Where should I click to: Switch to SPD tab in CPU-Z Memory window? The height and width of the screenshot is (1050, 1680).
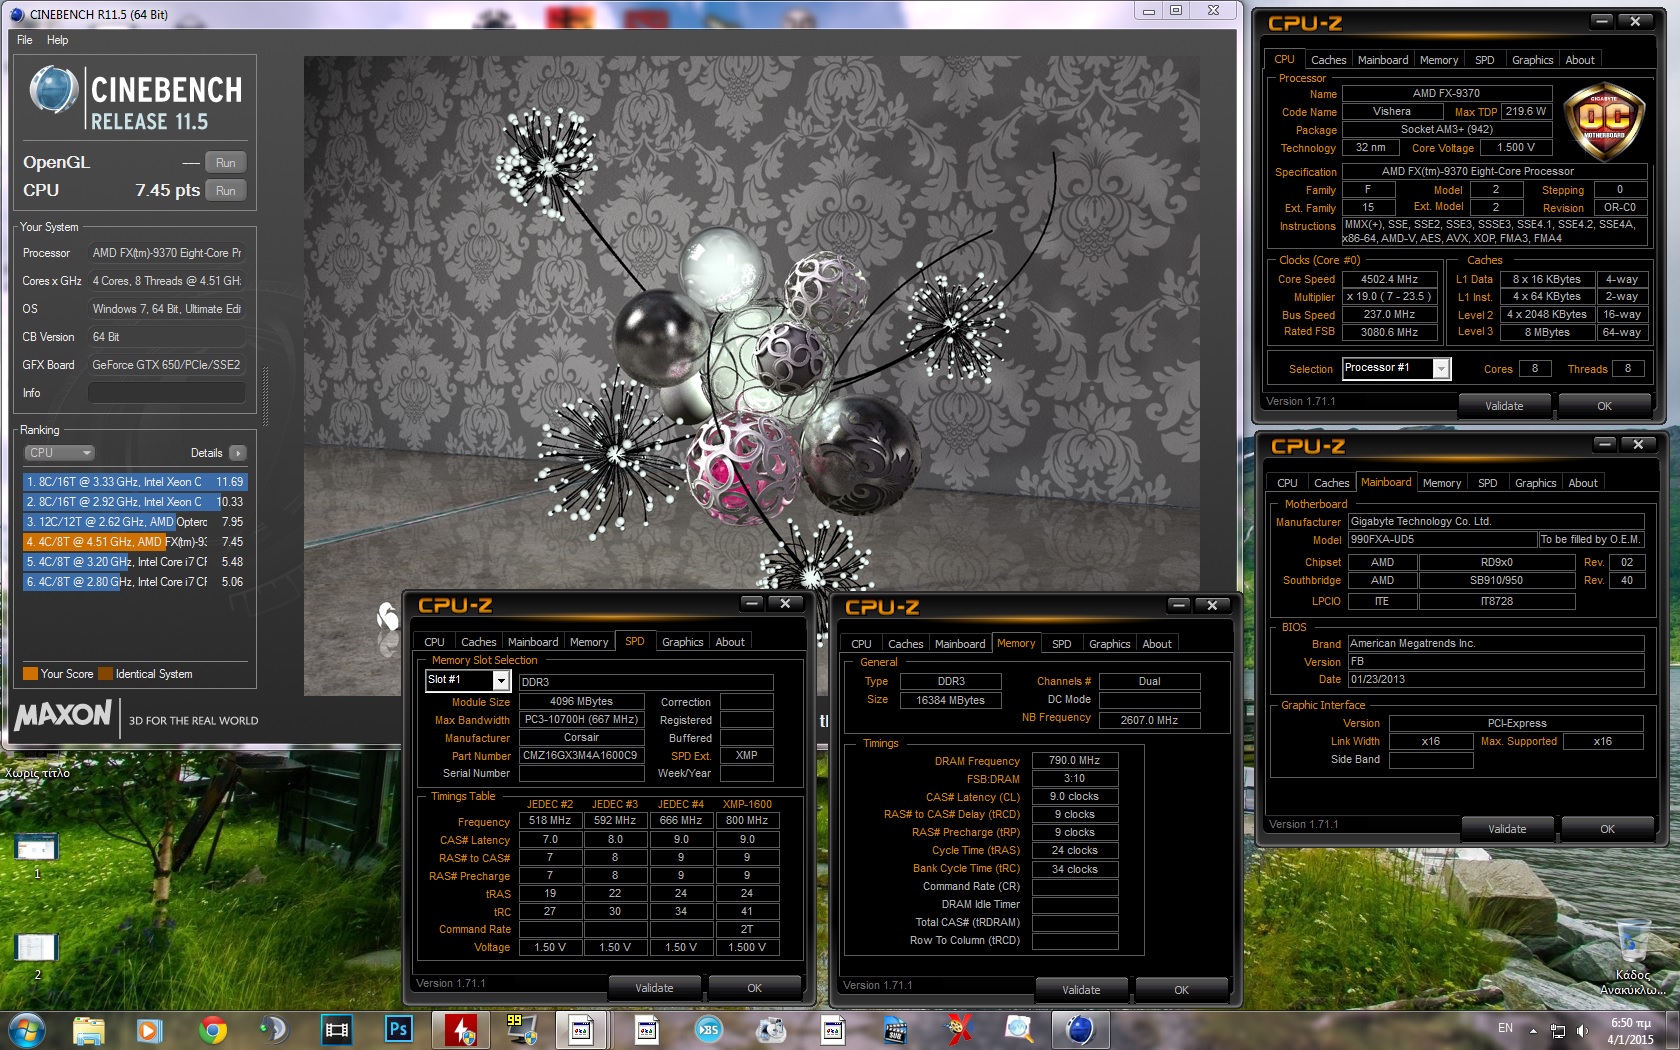click(x=1062, y=644)
